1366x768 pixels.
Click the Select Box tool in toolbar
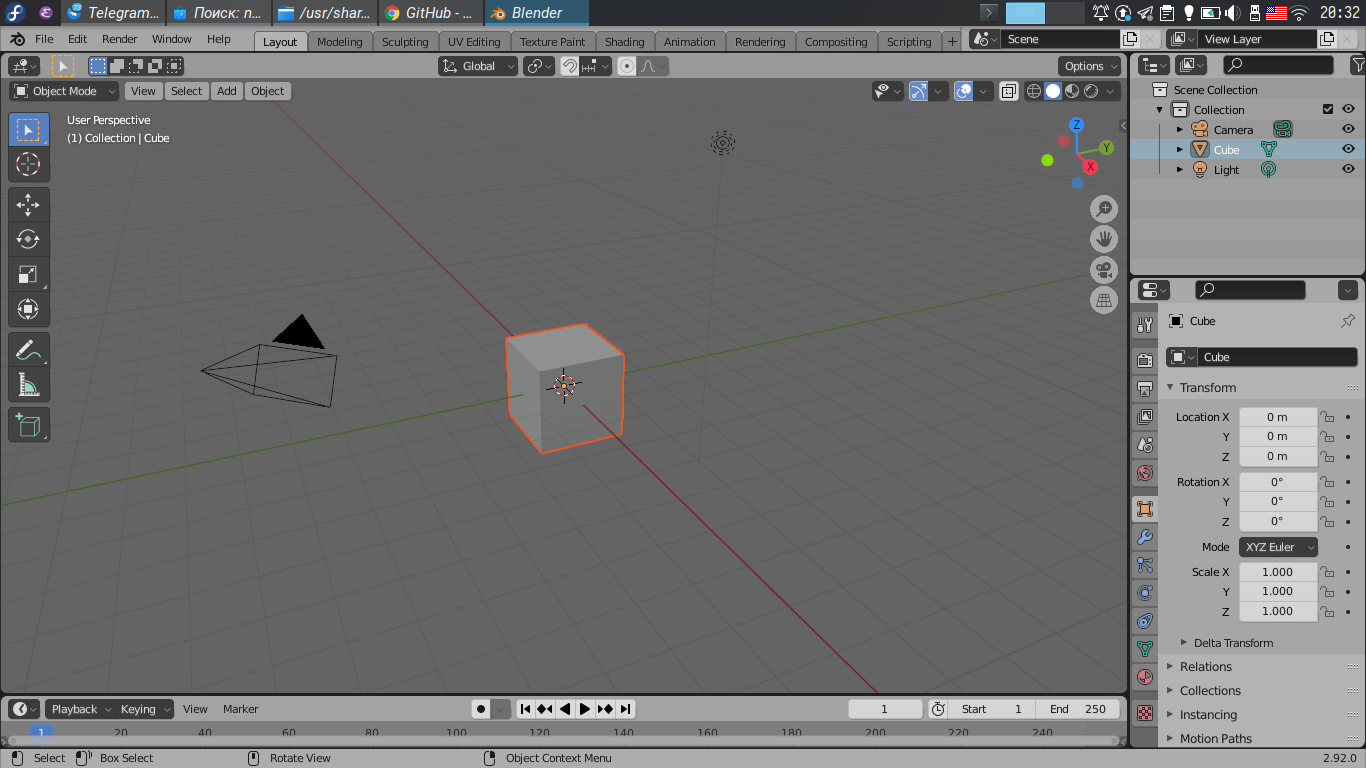coord(29,130)
